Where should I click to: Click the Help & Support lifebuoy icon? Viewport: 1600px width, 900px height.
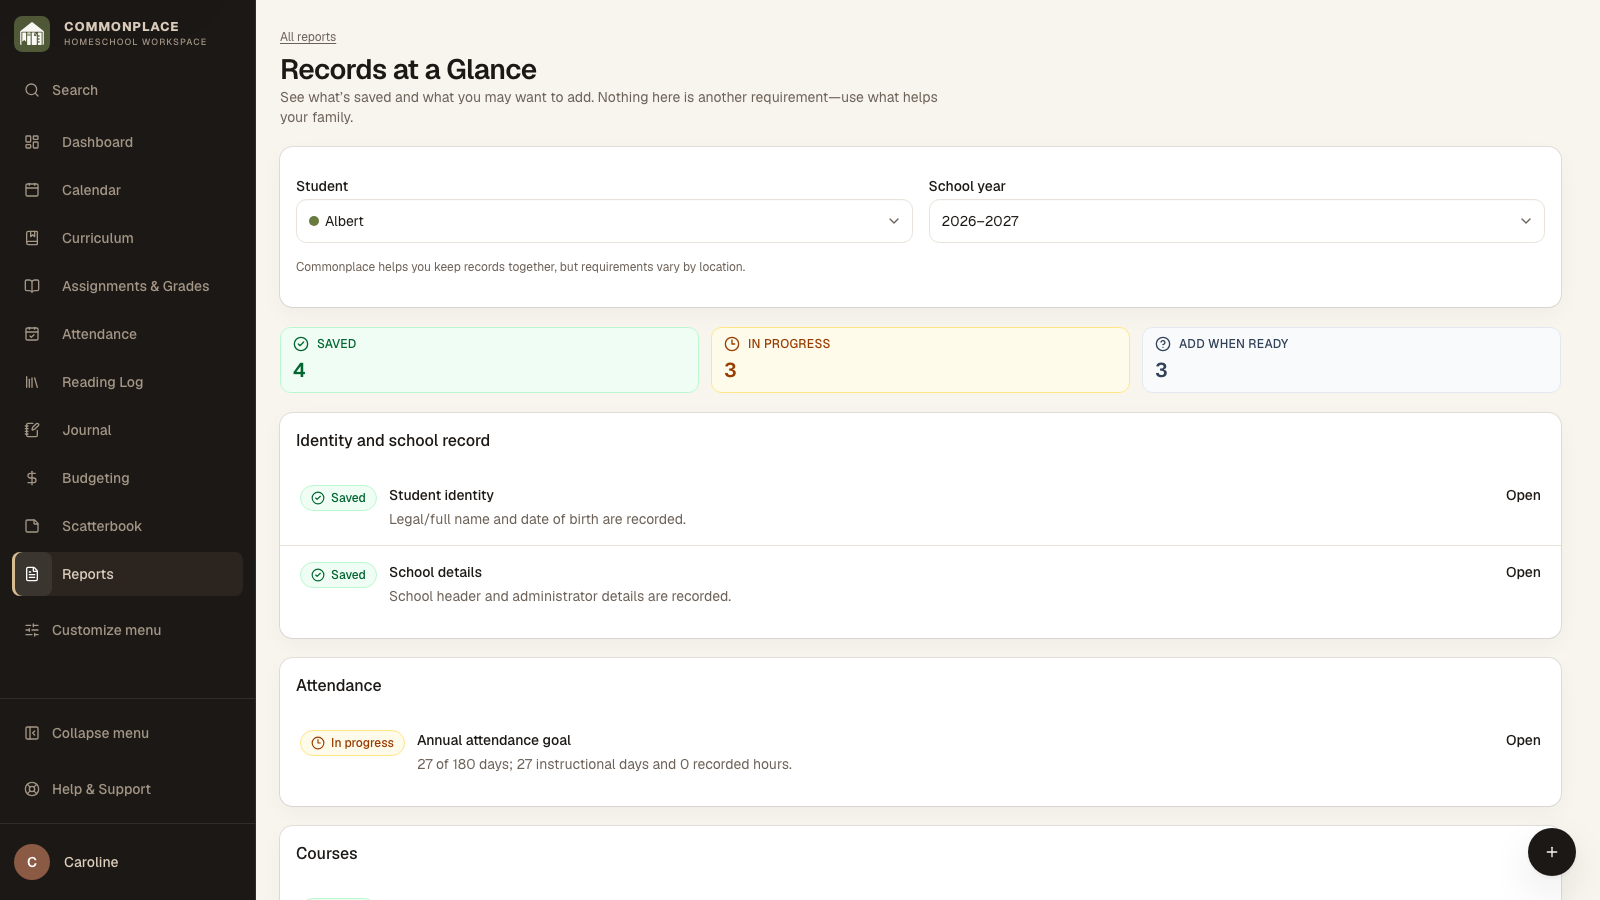point(32,789)
